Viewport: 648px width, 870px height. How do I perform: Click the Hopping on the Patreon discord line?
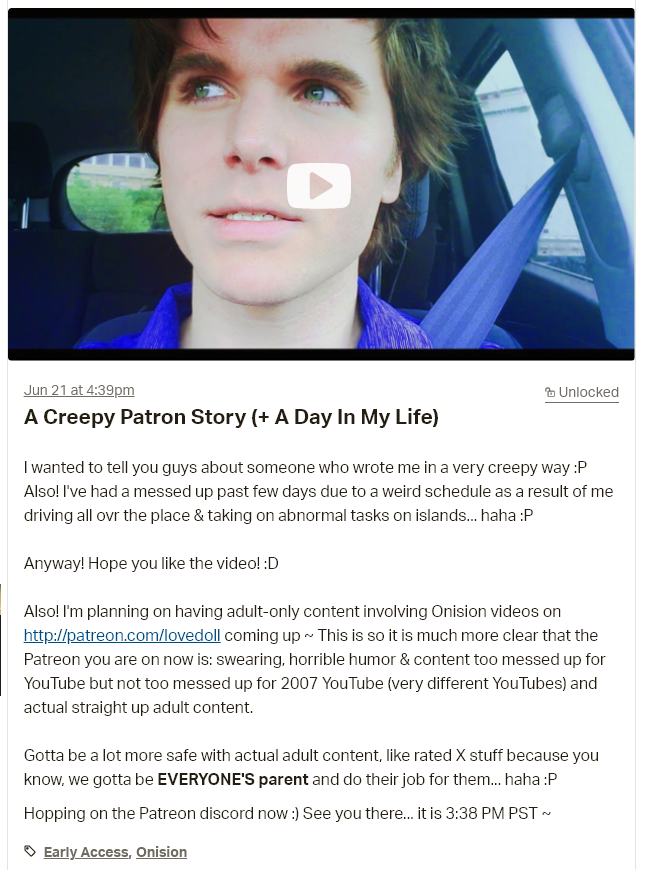(287, 814)
